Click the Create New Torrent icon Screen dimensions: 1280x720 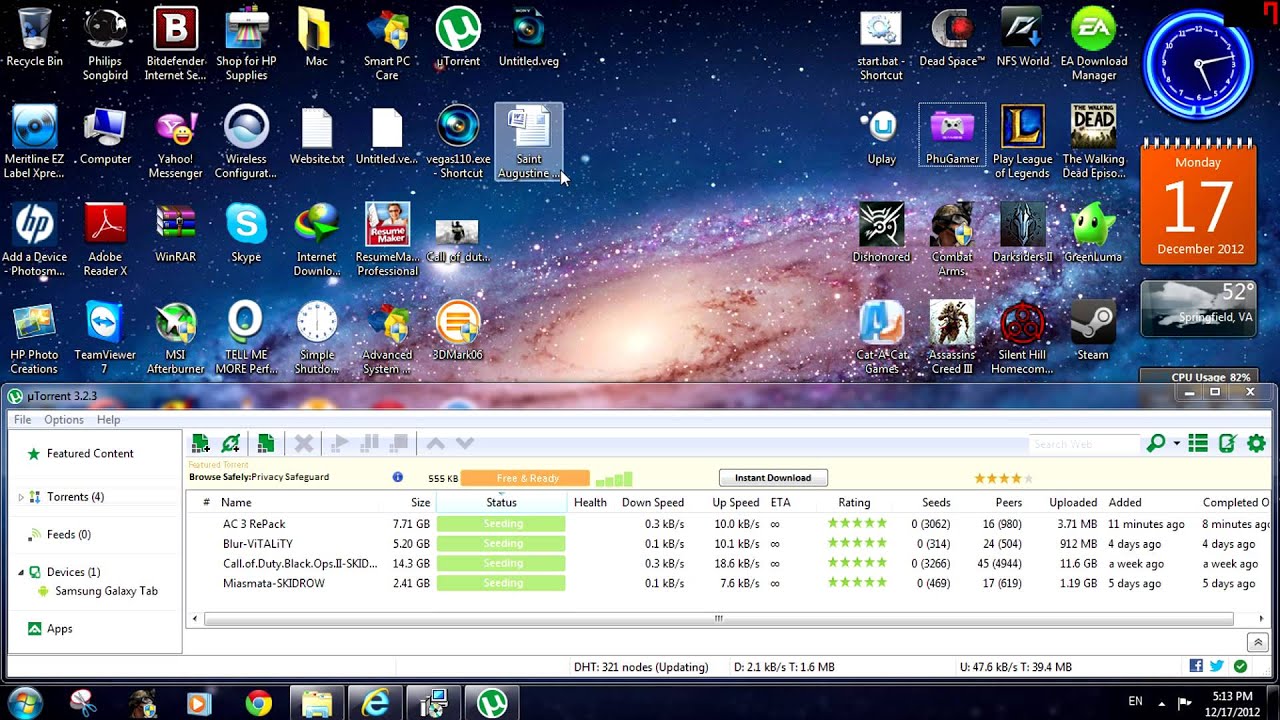click(x=265, y=443)
